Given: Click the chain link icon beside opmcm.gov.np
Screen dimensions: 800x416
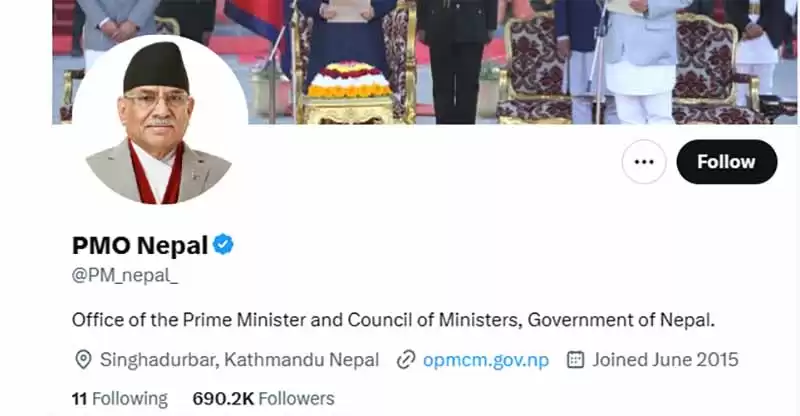Looking at the screenshot, I should click(x=406, y=359).
